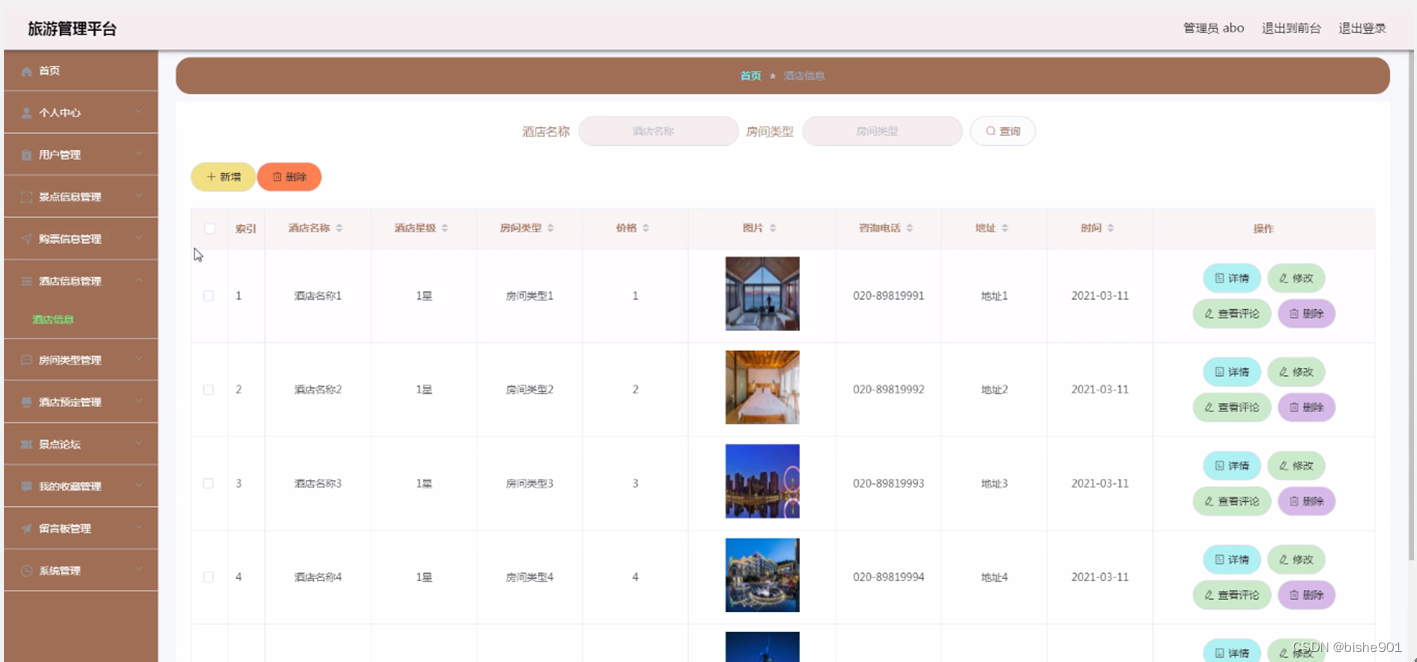Sort by 时间 column sort icon

click(1111, 228)
